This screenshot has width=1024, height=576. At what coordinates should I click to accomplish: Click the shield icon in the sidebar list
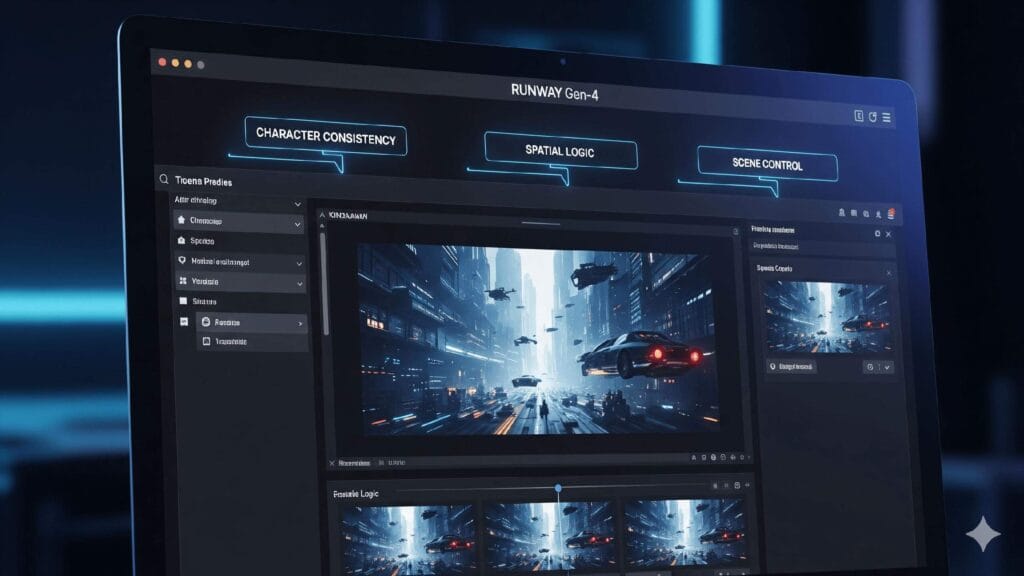click(182, 261)
